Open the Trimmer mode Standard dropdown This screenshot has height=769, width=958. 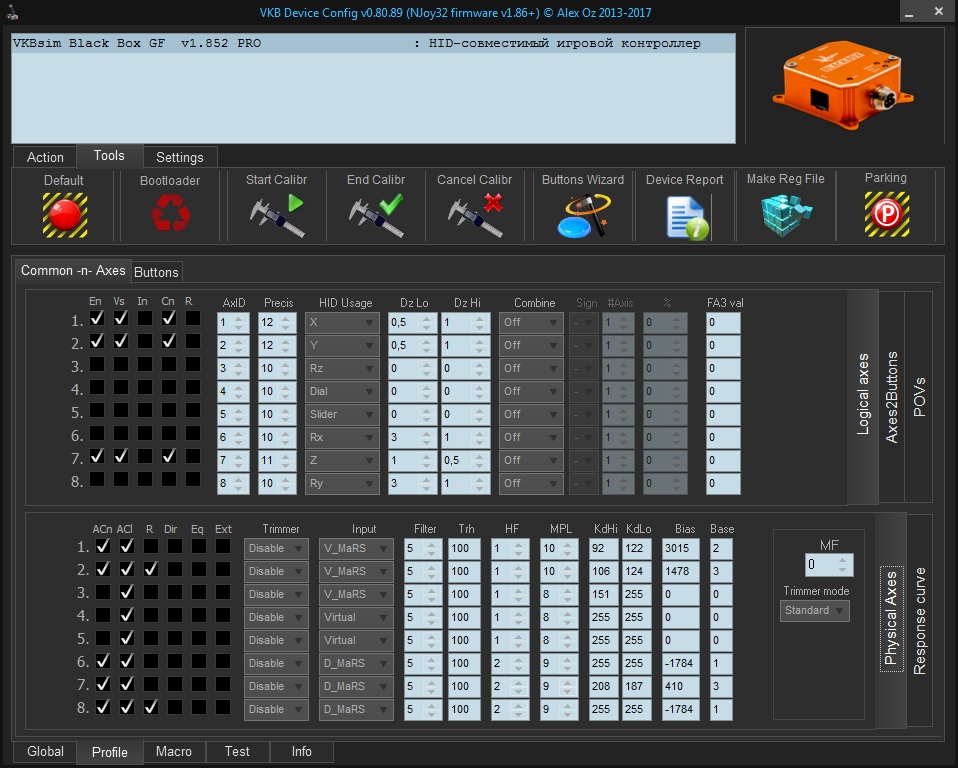pyautogui.click(x=814, y=611)
